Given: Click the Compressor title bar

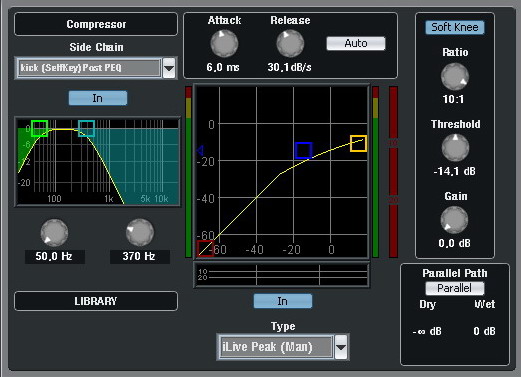Looking at the screenshot, I should coord(96,24).
